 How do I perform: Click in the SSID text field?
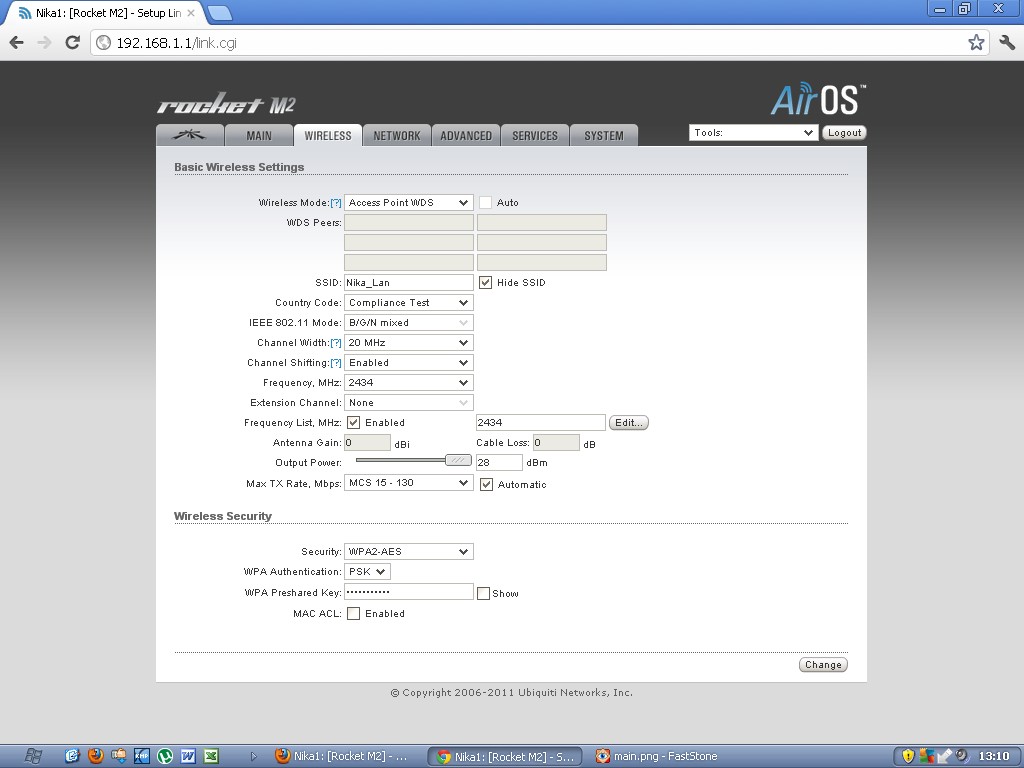(409, 282)
